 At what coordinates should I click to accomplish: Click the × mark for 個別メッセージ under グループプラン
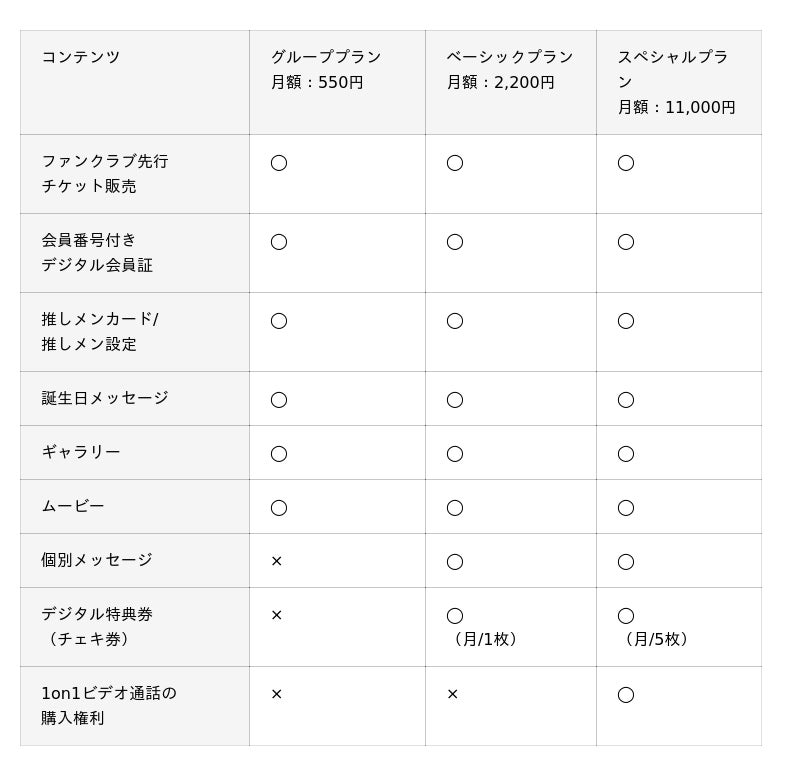click(x=277, y=561)
